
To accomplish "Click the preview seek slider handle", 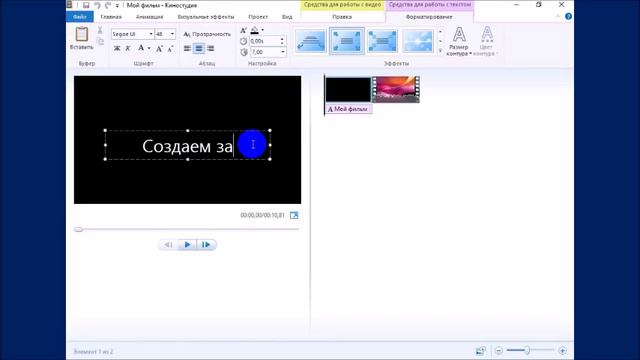I will [78, 229].
